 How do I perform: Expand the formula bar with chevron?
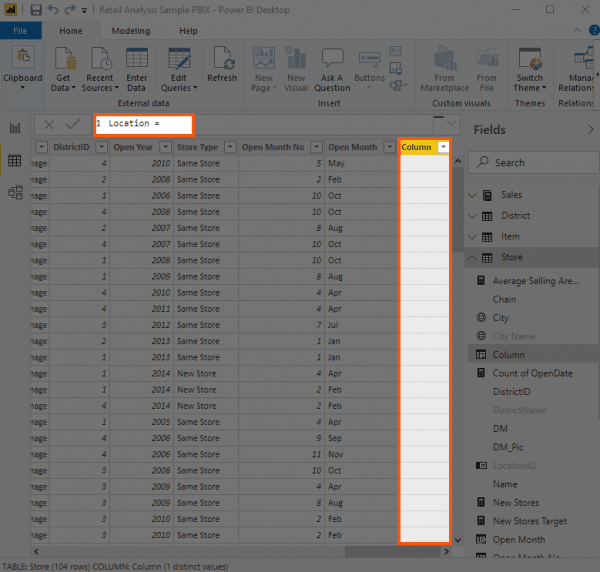click(451, 123)
